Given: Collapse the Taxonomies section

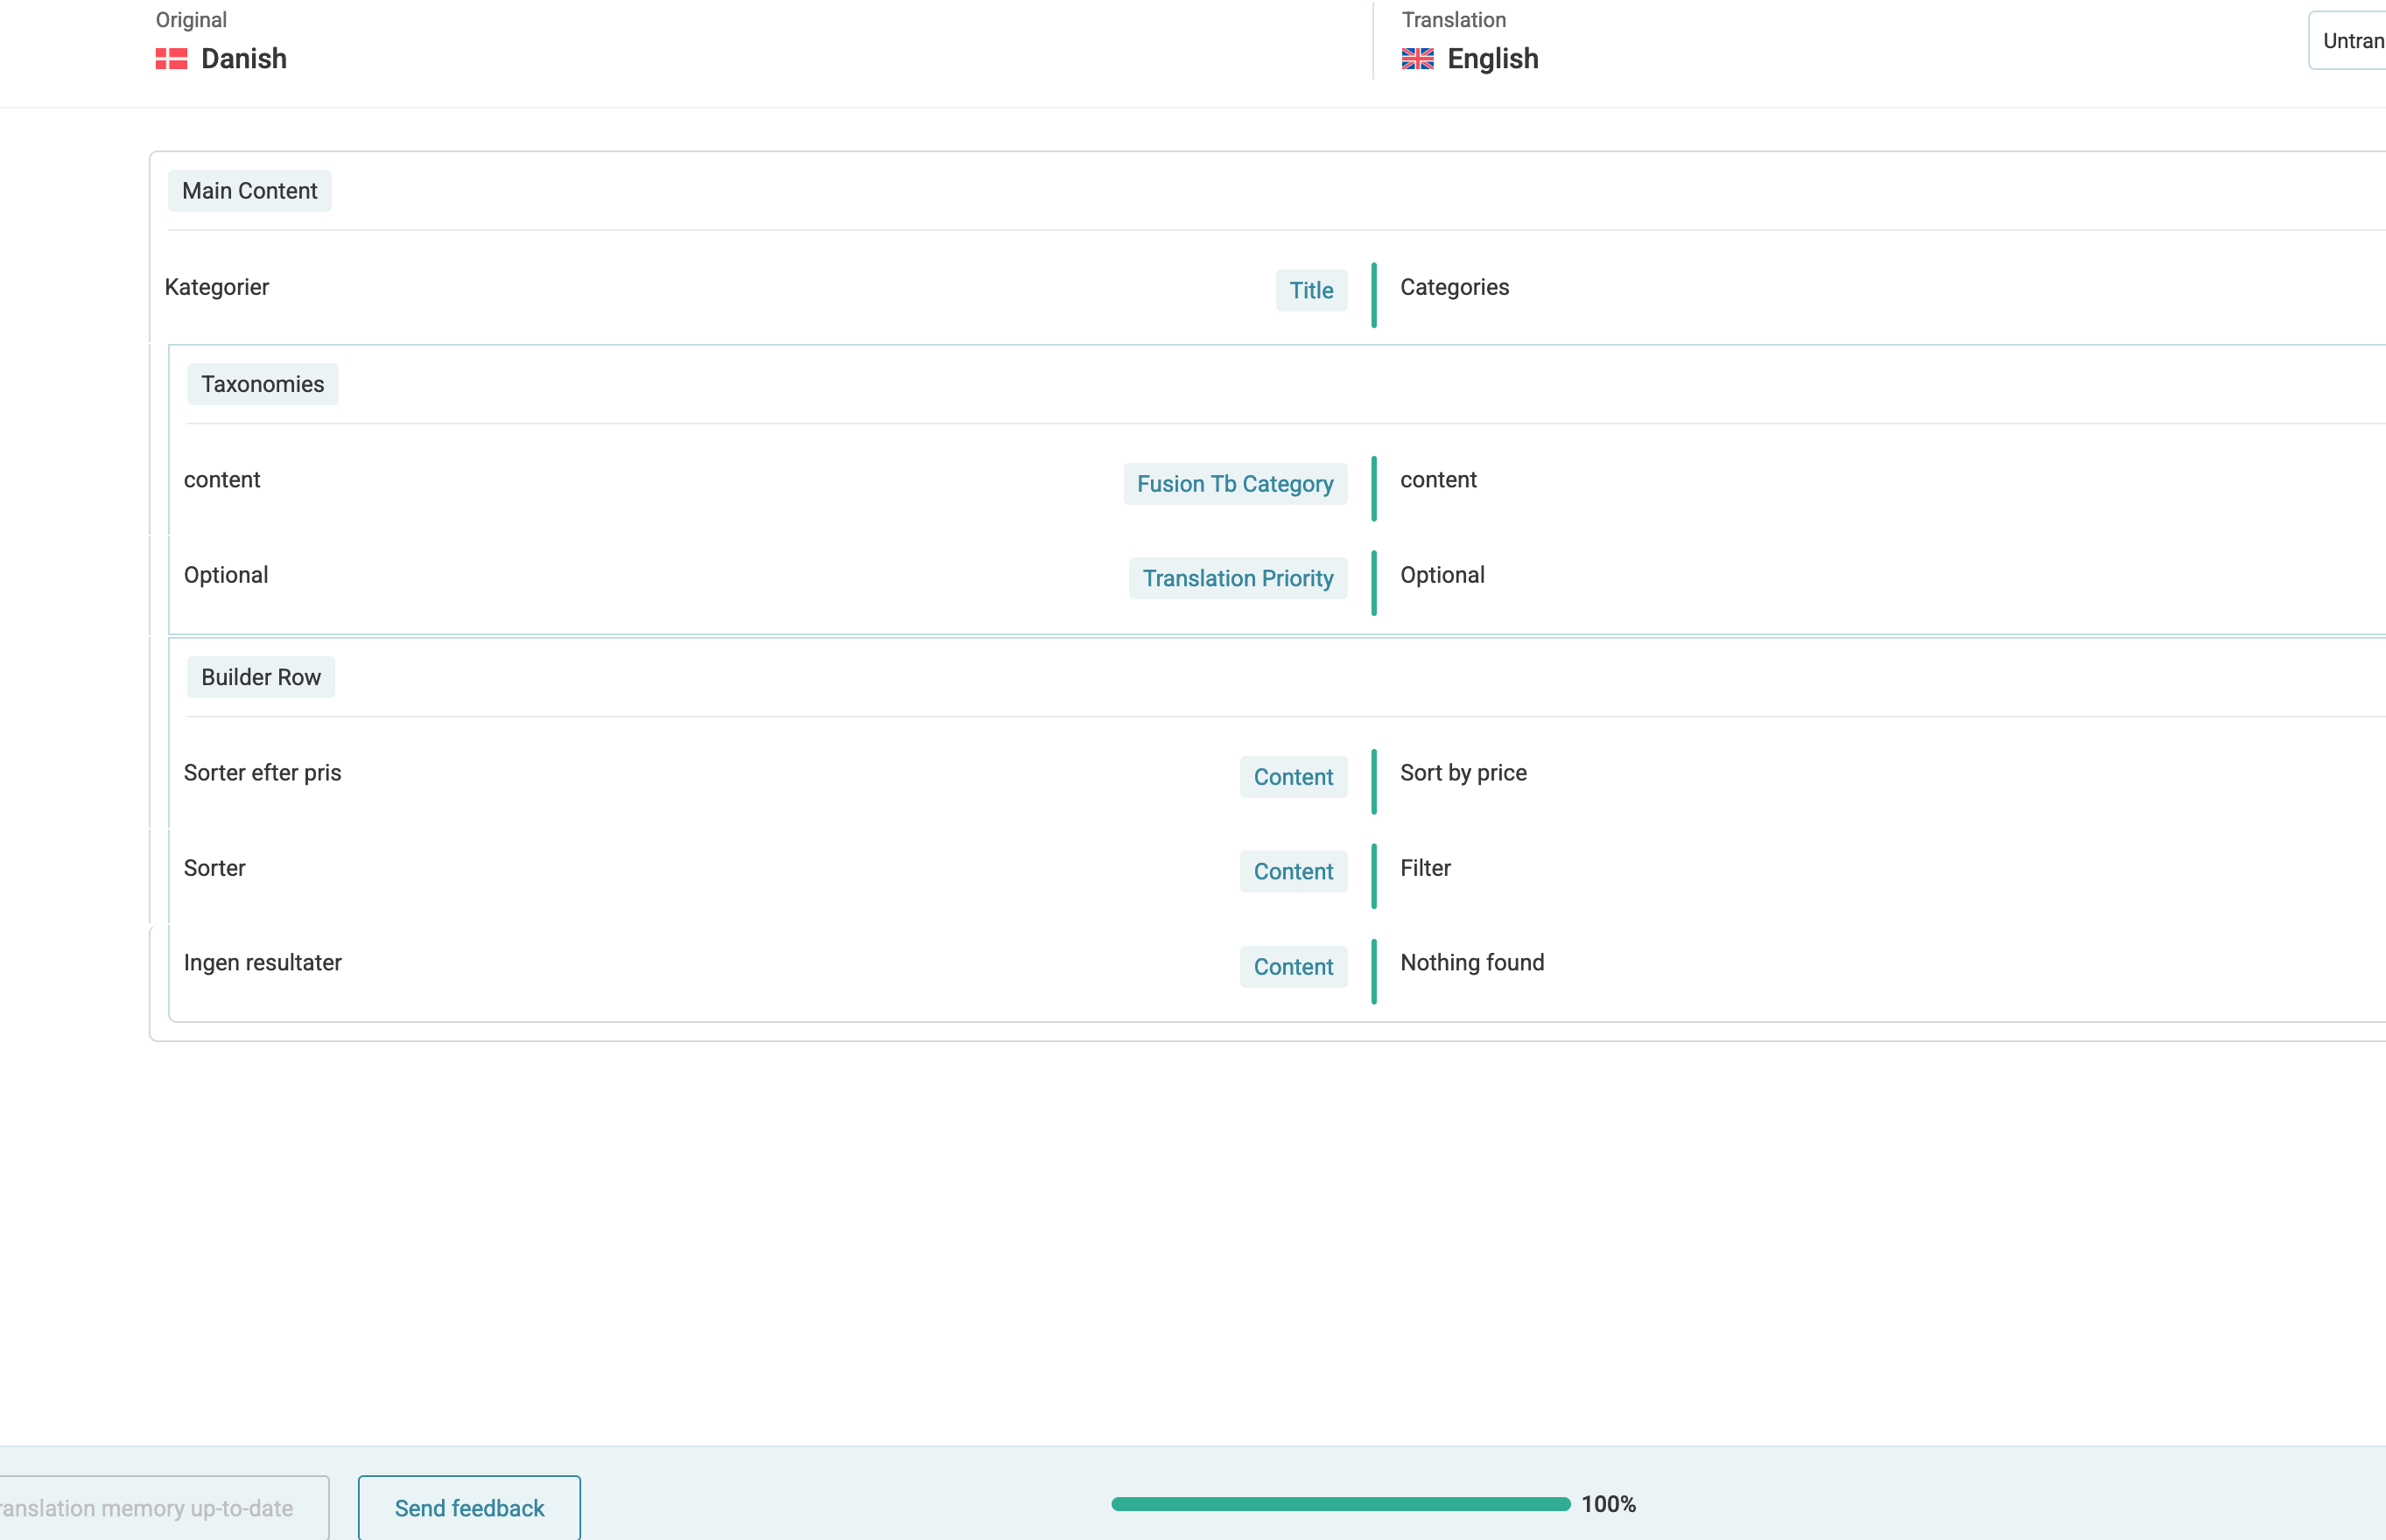Looking at the screenshot, I should [x=262, y=384].
